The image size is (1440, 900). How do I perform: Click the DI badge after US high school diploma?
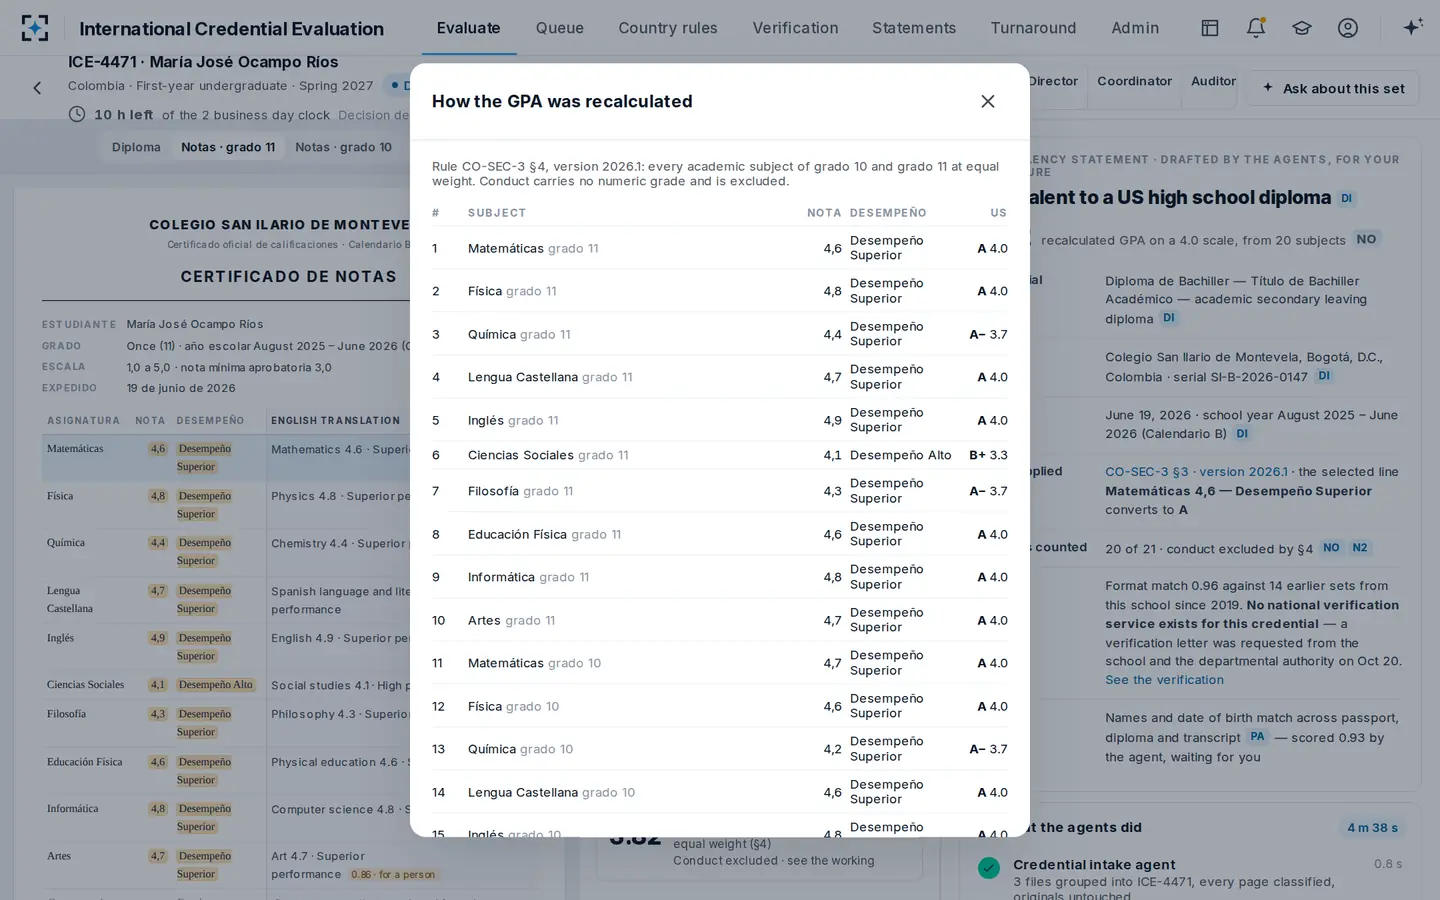click(x=1347, y=198)
